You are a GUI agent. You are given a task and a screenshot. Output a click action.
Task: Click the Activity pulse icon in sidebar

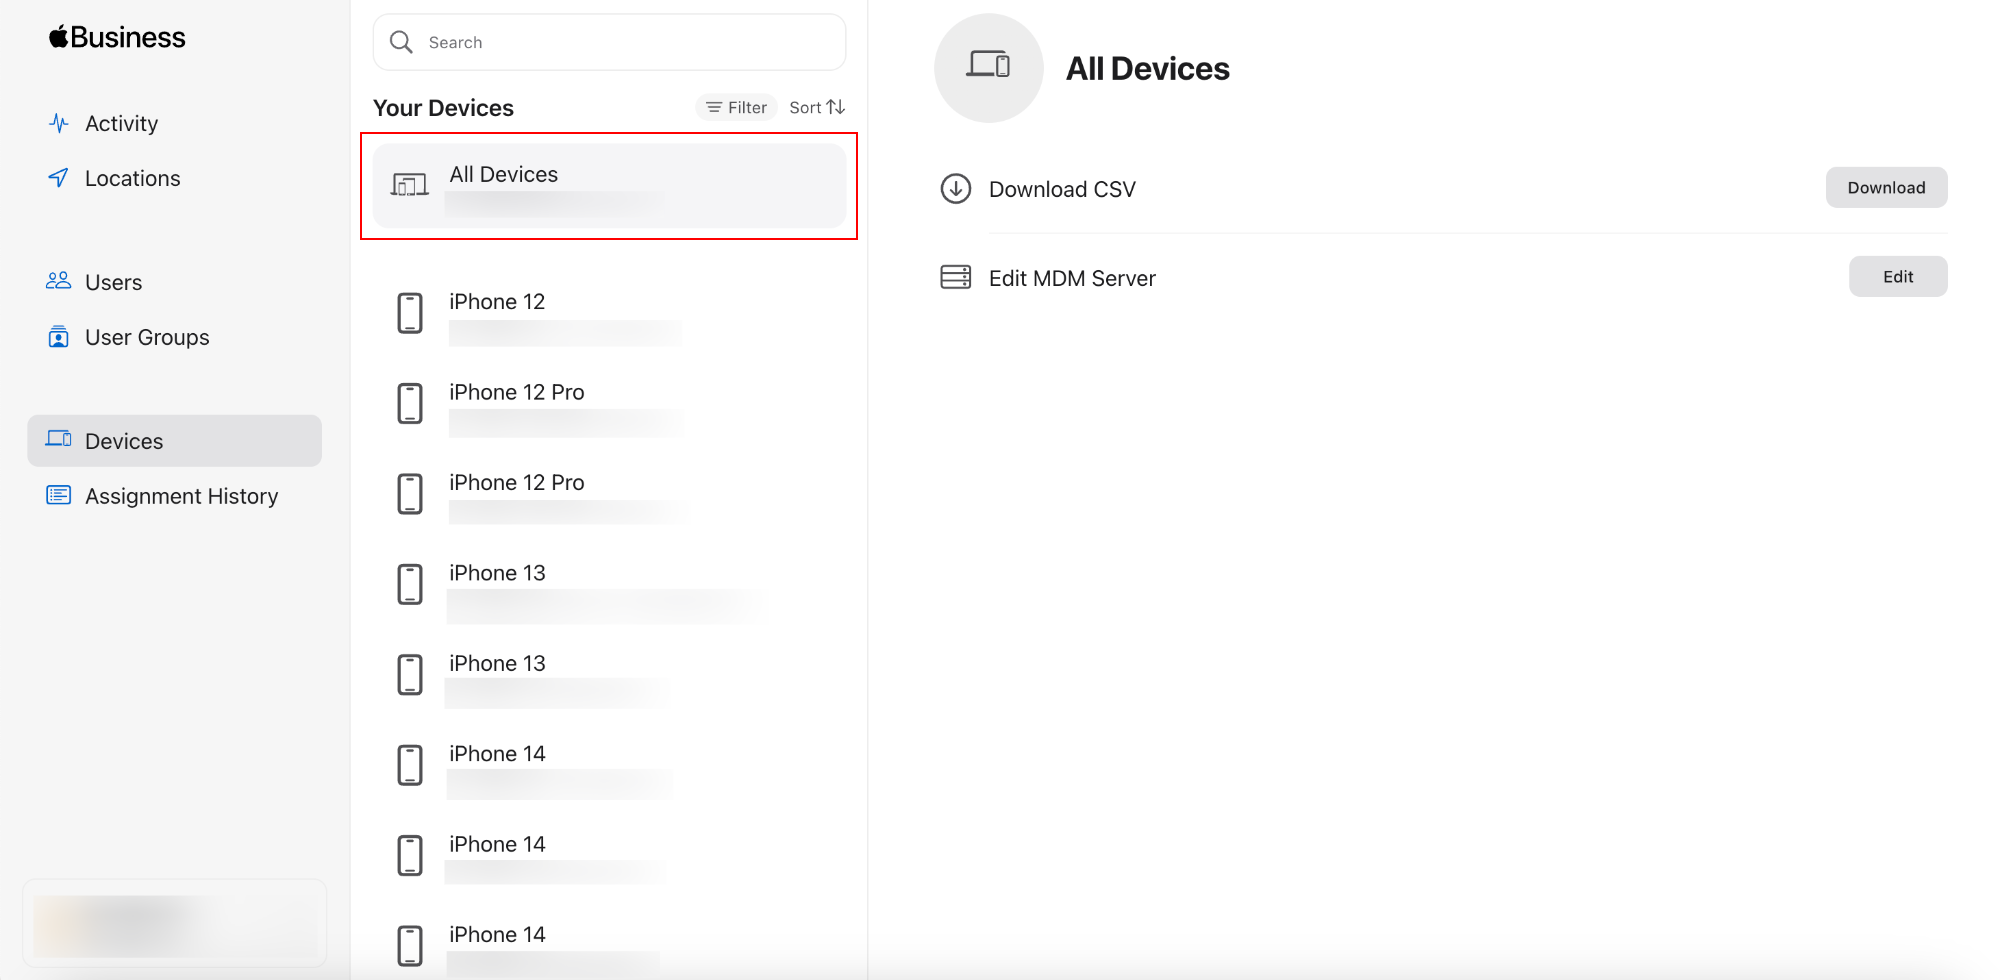[59, 124]
